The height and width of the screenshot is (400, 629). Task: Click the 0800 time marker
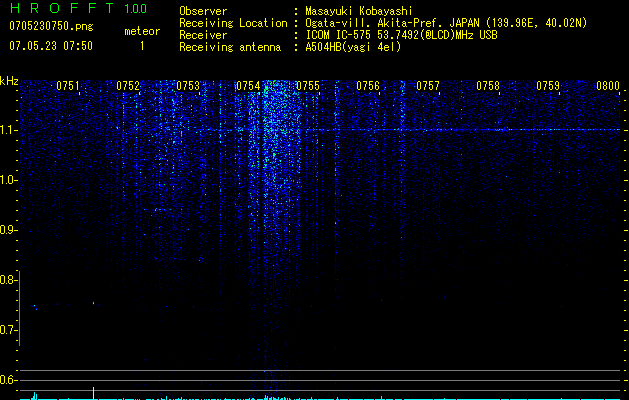click(x=608, y=86)
